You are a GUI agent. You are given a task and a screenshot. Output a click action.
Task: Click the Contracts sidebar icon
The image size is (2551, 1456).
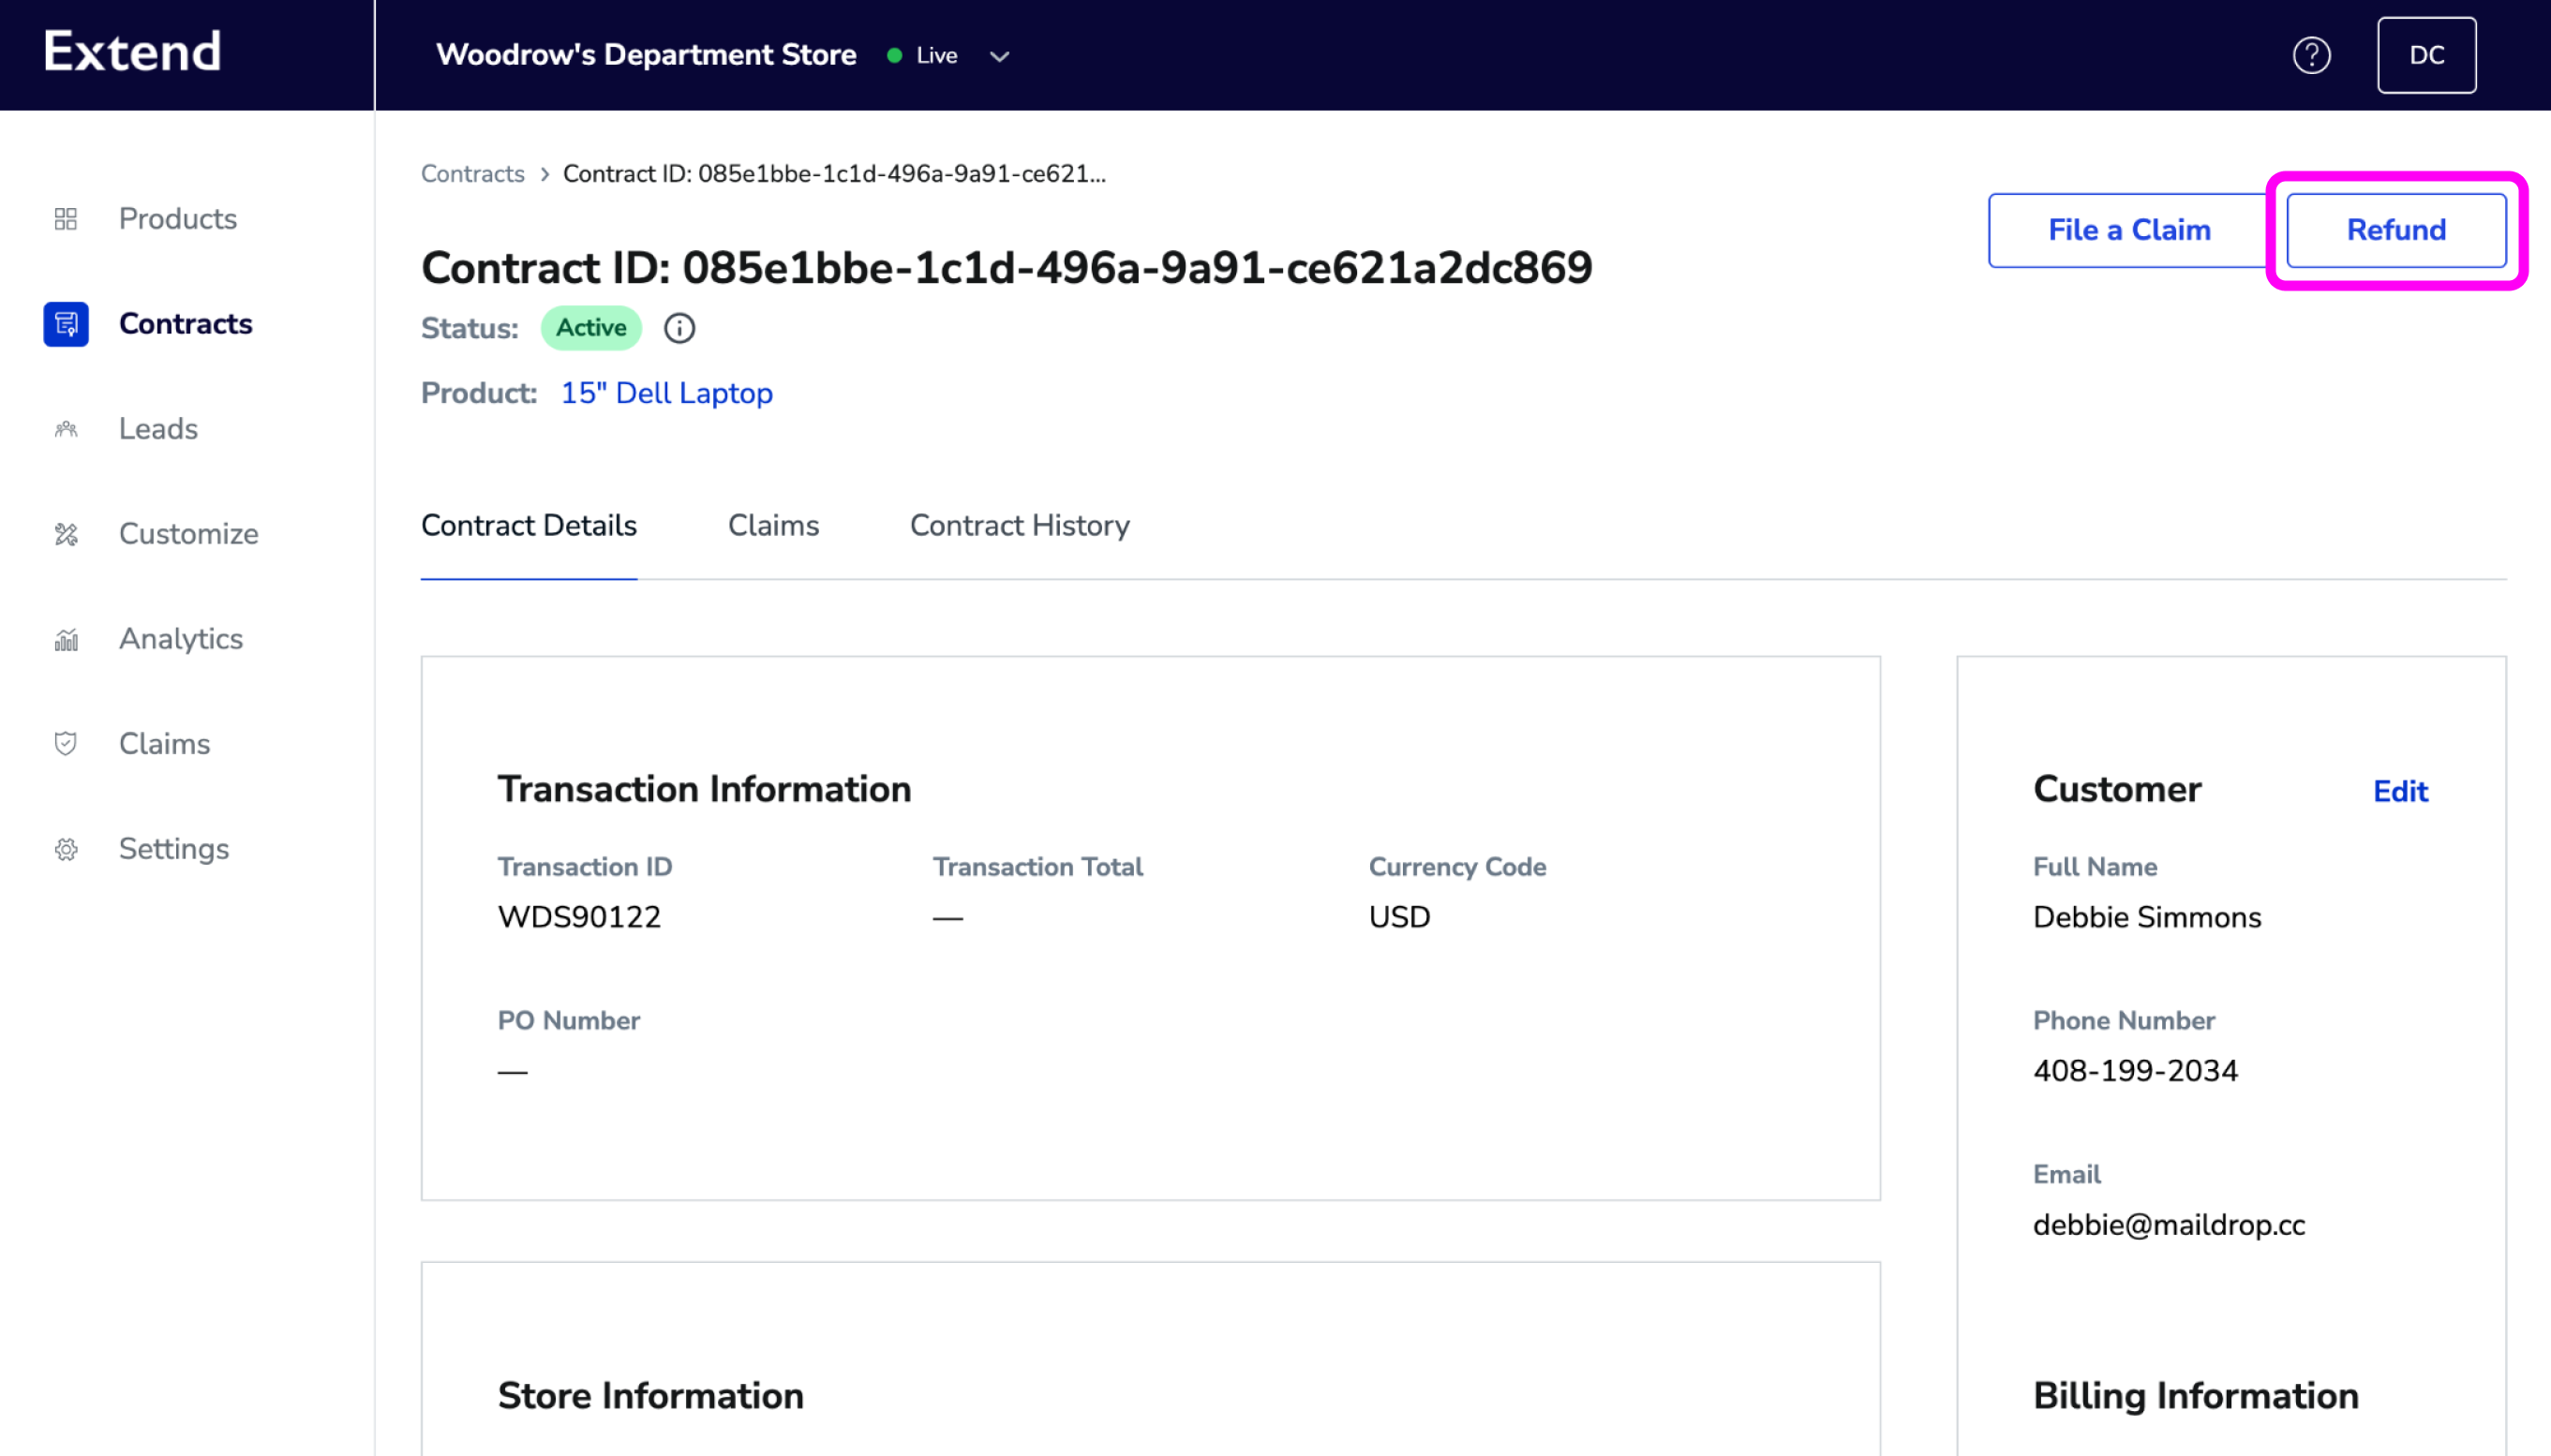tap(66, 324)
